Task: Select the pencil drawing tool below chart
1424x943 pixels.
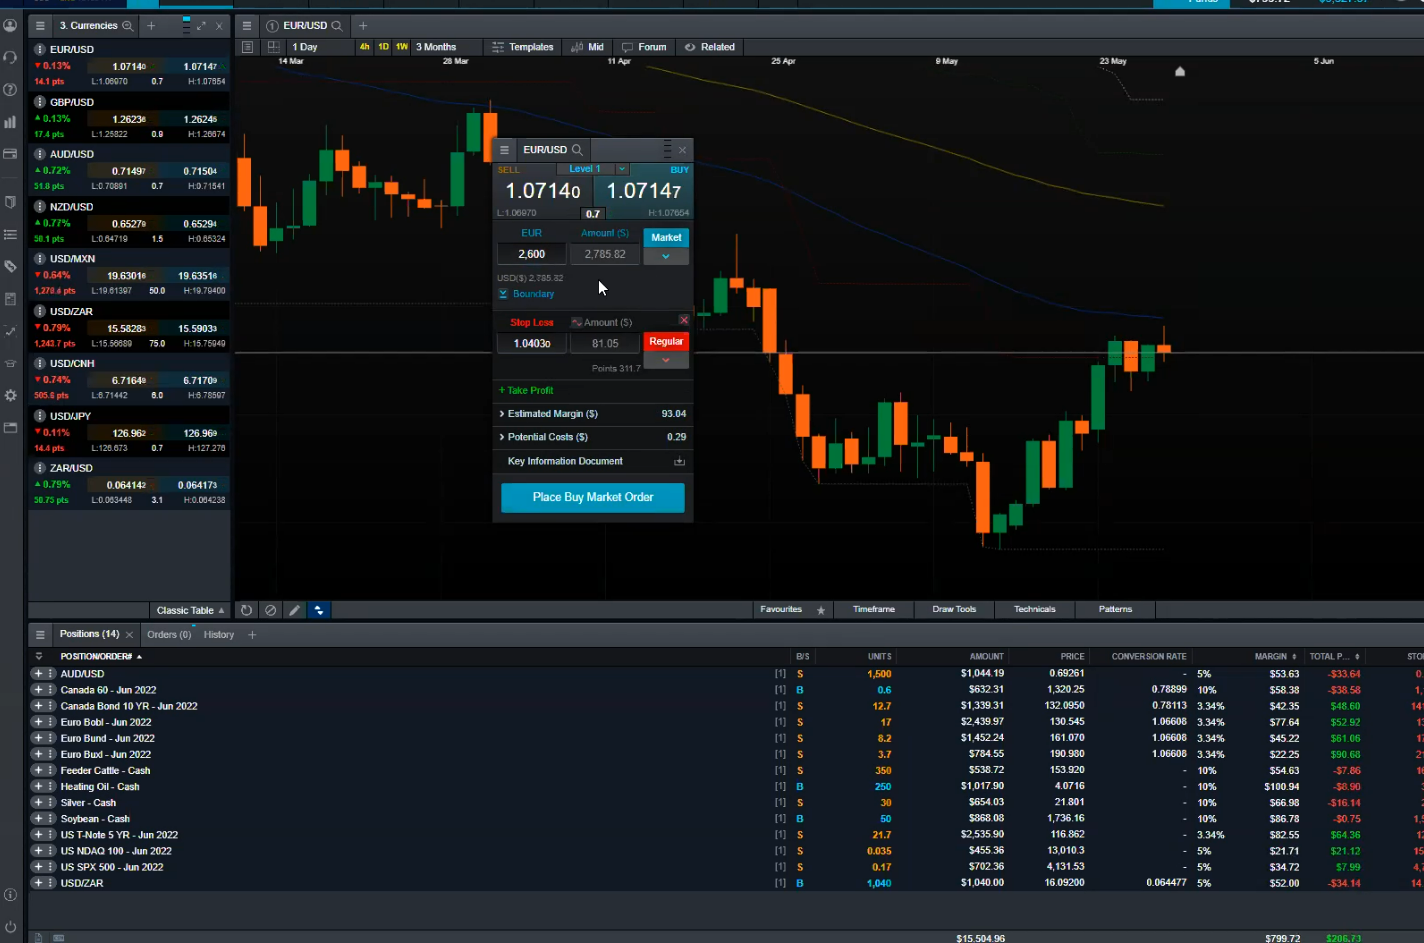Action: tap(294, 610)
